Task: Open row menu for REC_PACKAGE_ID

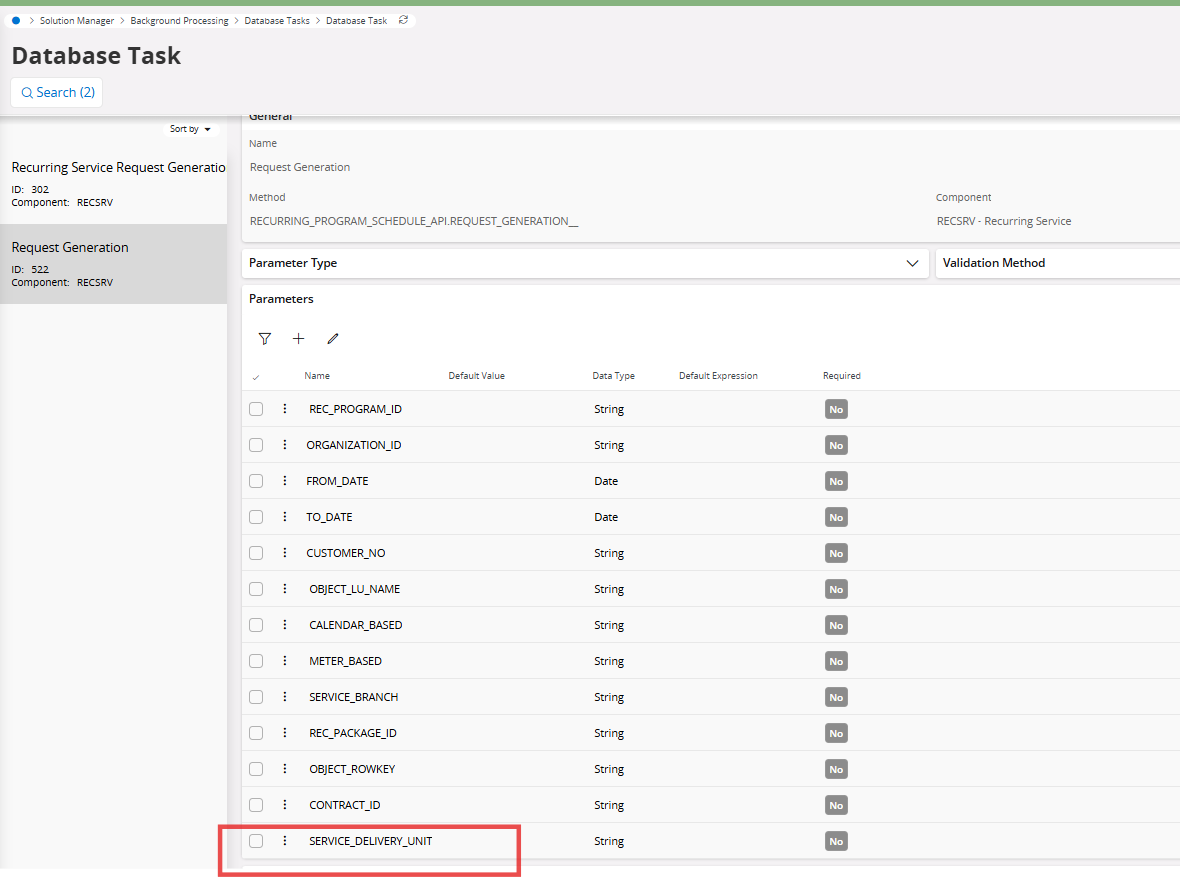Action: [x=284, y=732]
